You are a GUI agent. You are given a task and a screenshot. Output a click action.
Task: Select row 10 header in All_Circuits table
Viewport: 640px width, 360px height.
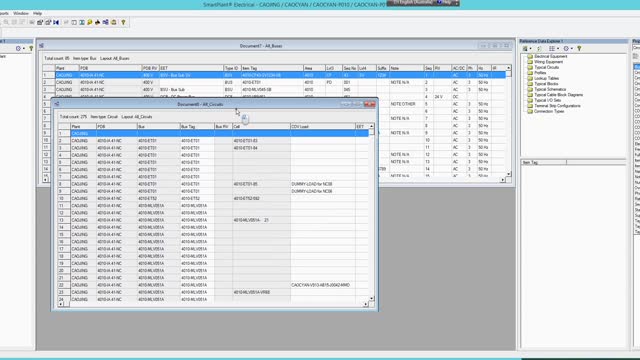tap(64, 198)
